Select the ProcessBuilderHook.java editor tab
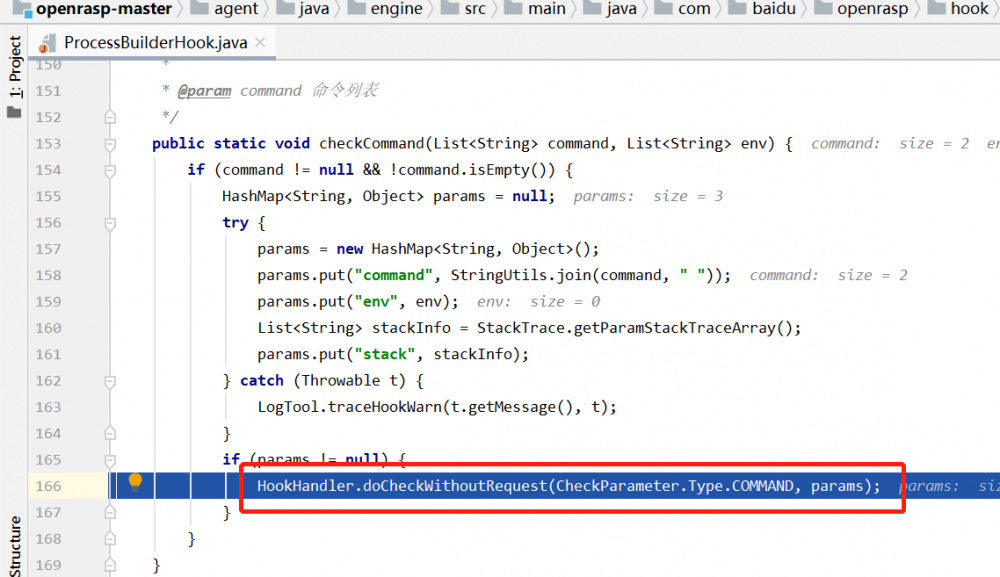This screenshot has height=577, width=1000. (x=153, y=42)
